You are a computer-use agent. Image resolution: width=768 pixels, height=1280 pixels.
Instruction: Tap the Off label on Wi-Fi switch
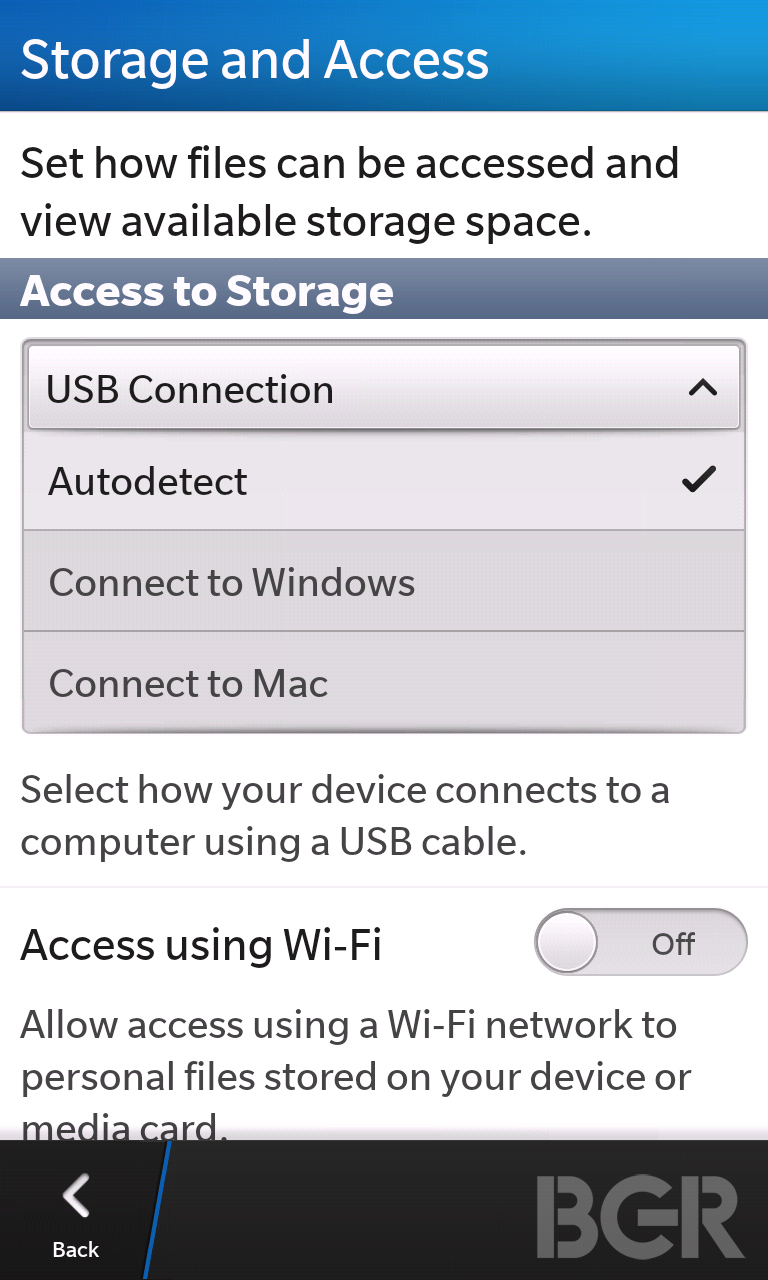673,943
